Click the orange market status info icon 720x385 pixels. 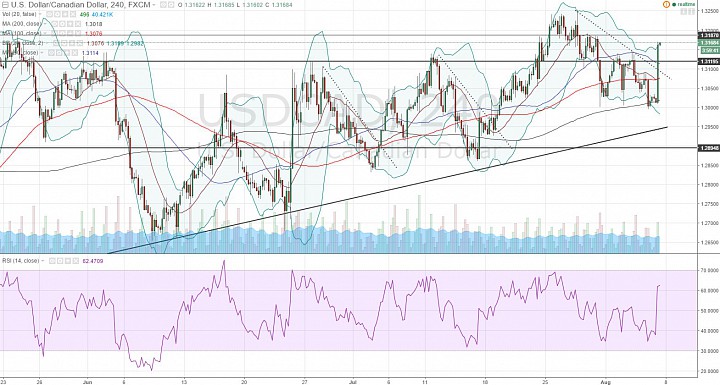pos(666,4)
